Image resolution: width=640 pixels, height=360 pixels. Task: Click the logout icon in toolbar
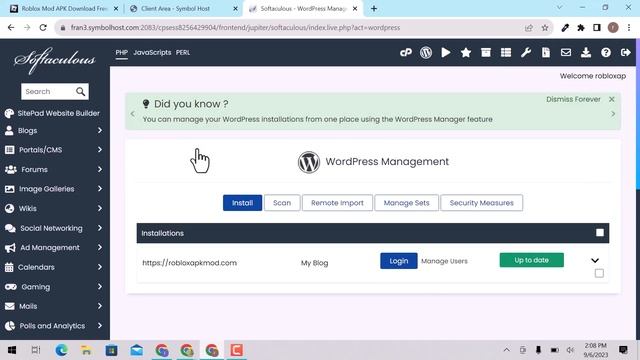pos(625,52)
